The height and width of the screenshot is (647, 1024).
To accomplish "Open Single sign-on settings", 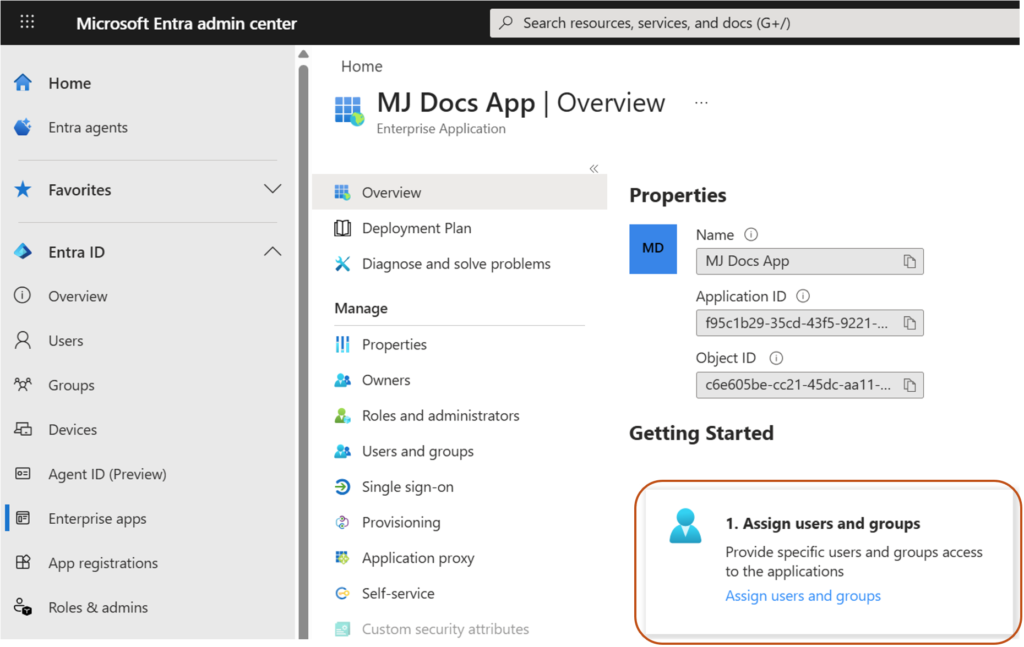I will (407, 487).
